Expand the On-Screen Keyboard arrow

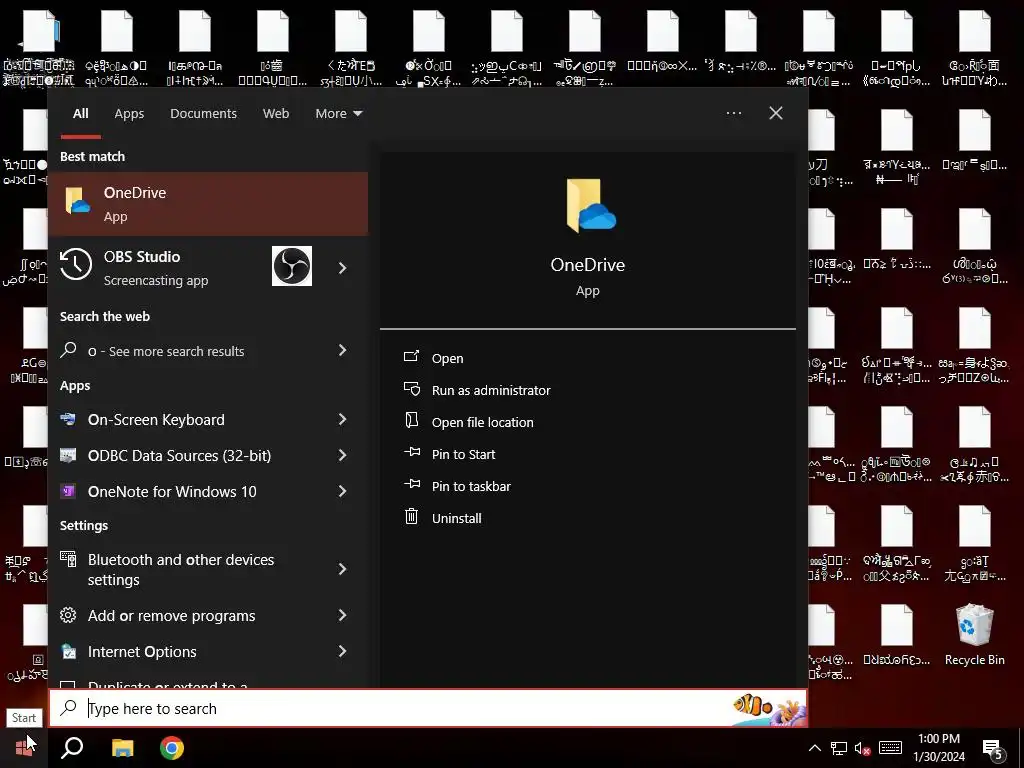(342, 419)
